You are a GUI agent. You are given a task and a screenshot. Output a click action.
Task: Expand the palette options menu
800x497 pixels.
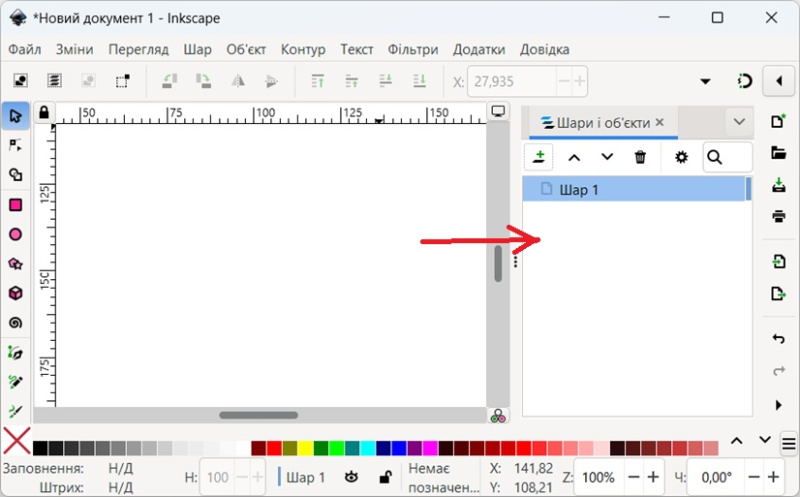pyautogui.click(x=788, y=443)
